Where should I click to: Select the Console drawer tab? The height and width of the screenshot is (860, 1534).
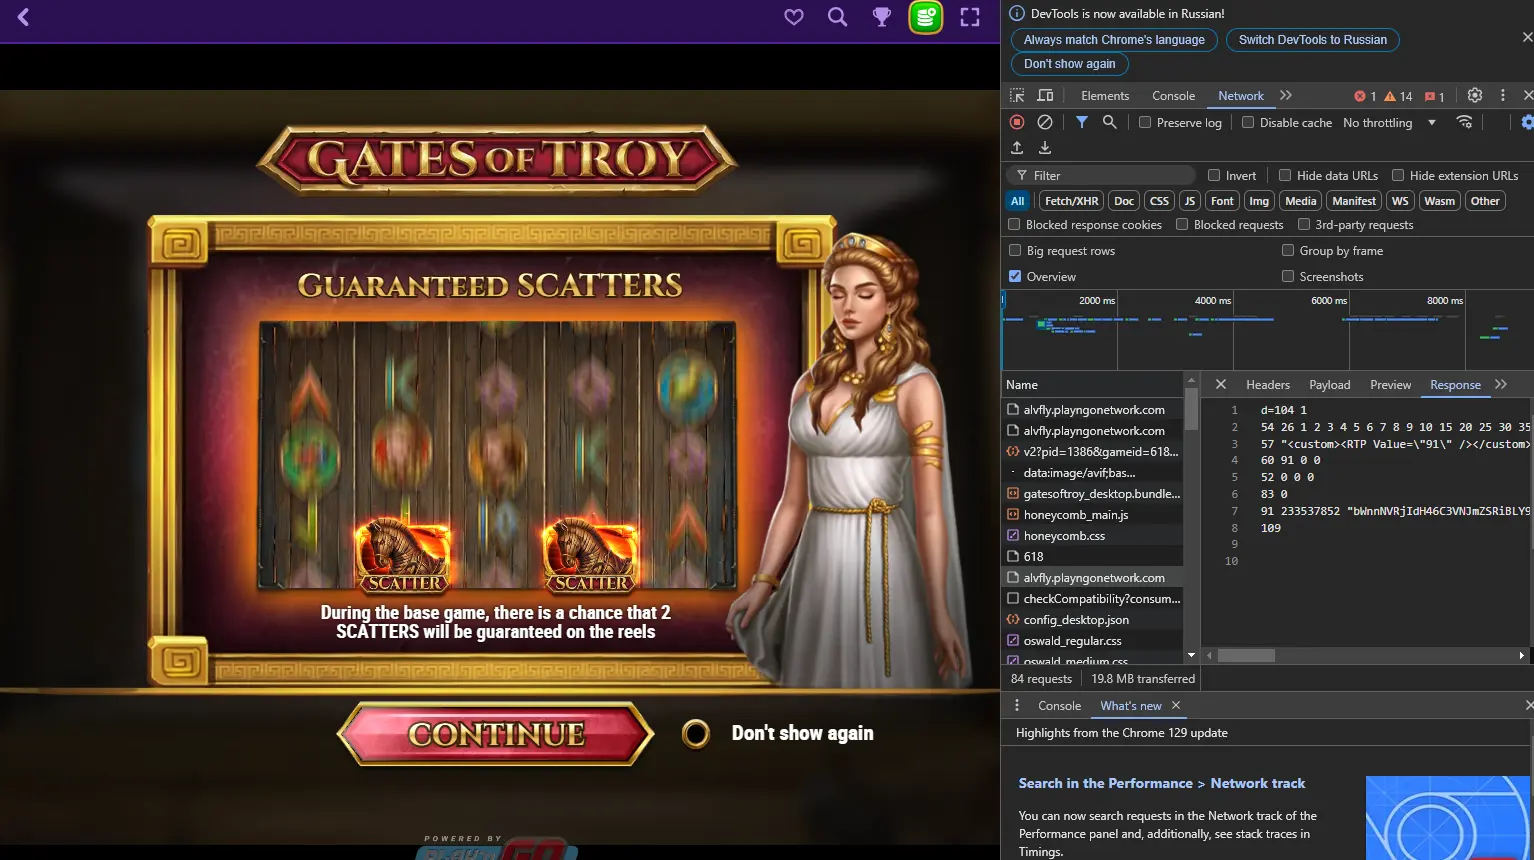(x=1059, y=705)
